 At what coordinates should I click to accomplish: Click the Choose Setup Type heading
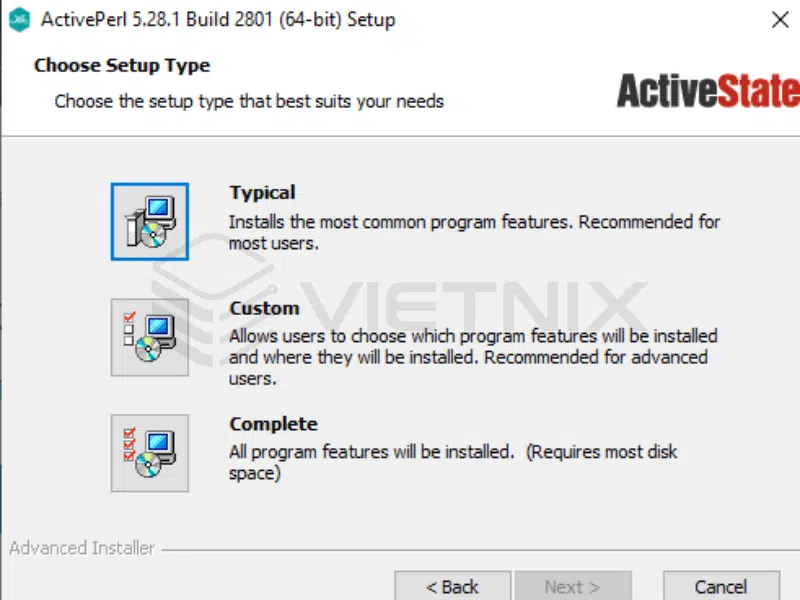[122, 66]
